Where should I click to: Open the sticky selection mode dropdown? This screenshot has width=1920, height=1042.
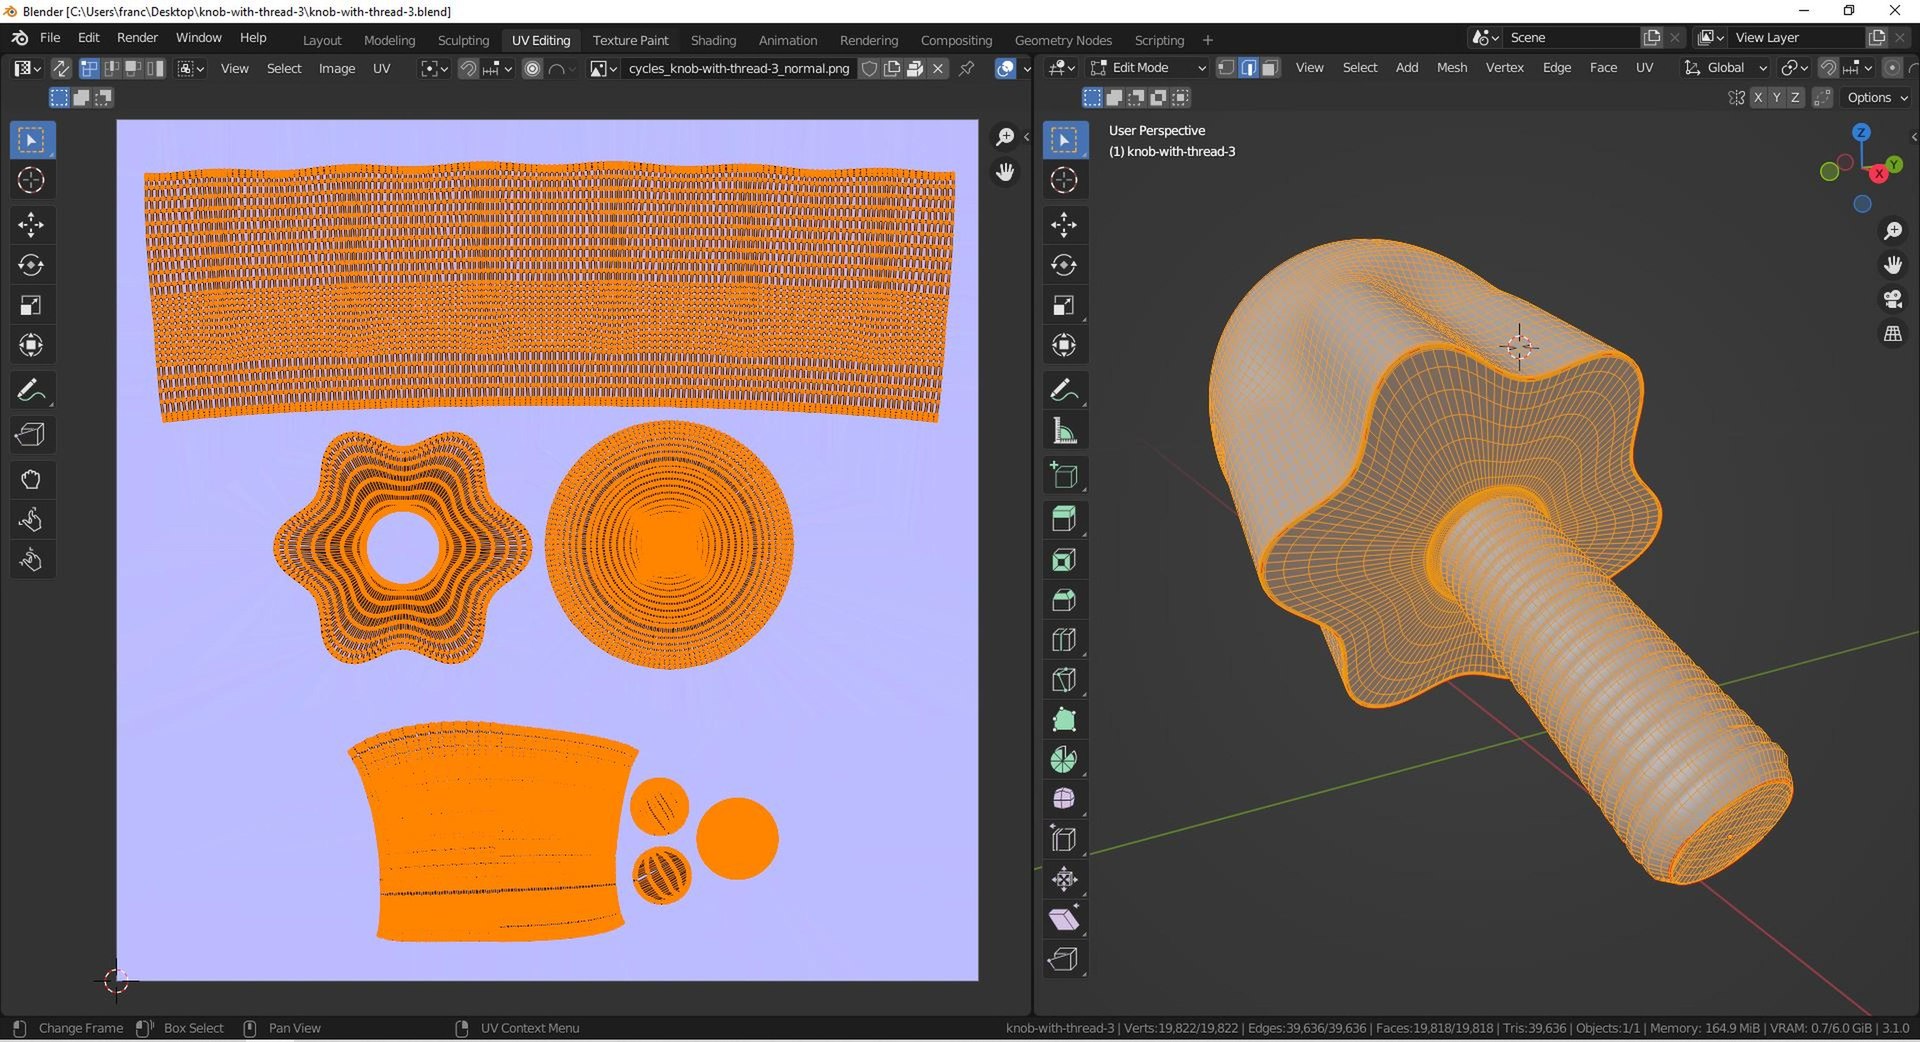[190, 68]
